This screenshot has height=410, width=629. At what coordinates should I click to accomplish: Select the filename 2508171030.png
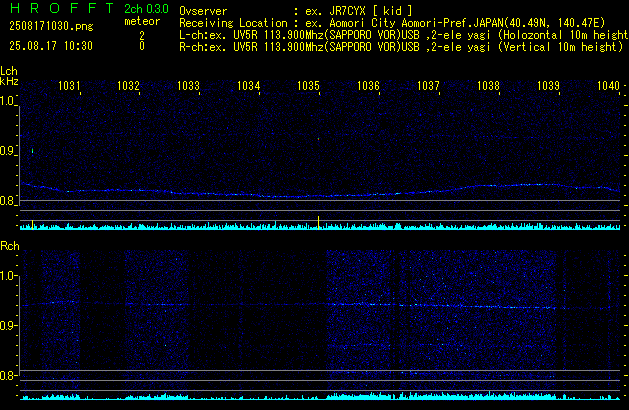click(51, 26)
